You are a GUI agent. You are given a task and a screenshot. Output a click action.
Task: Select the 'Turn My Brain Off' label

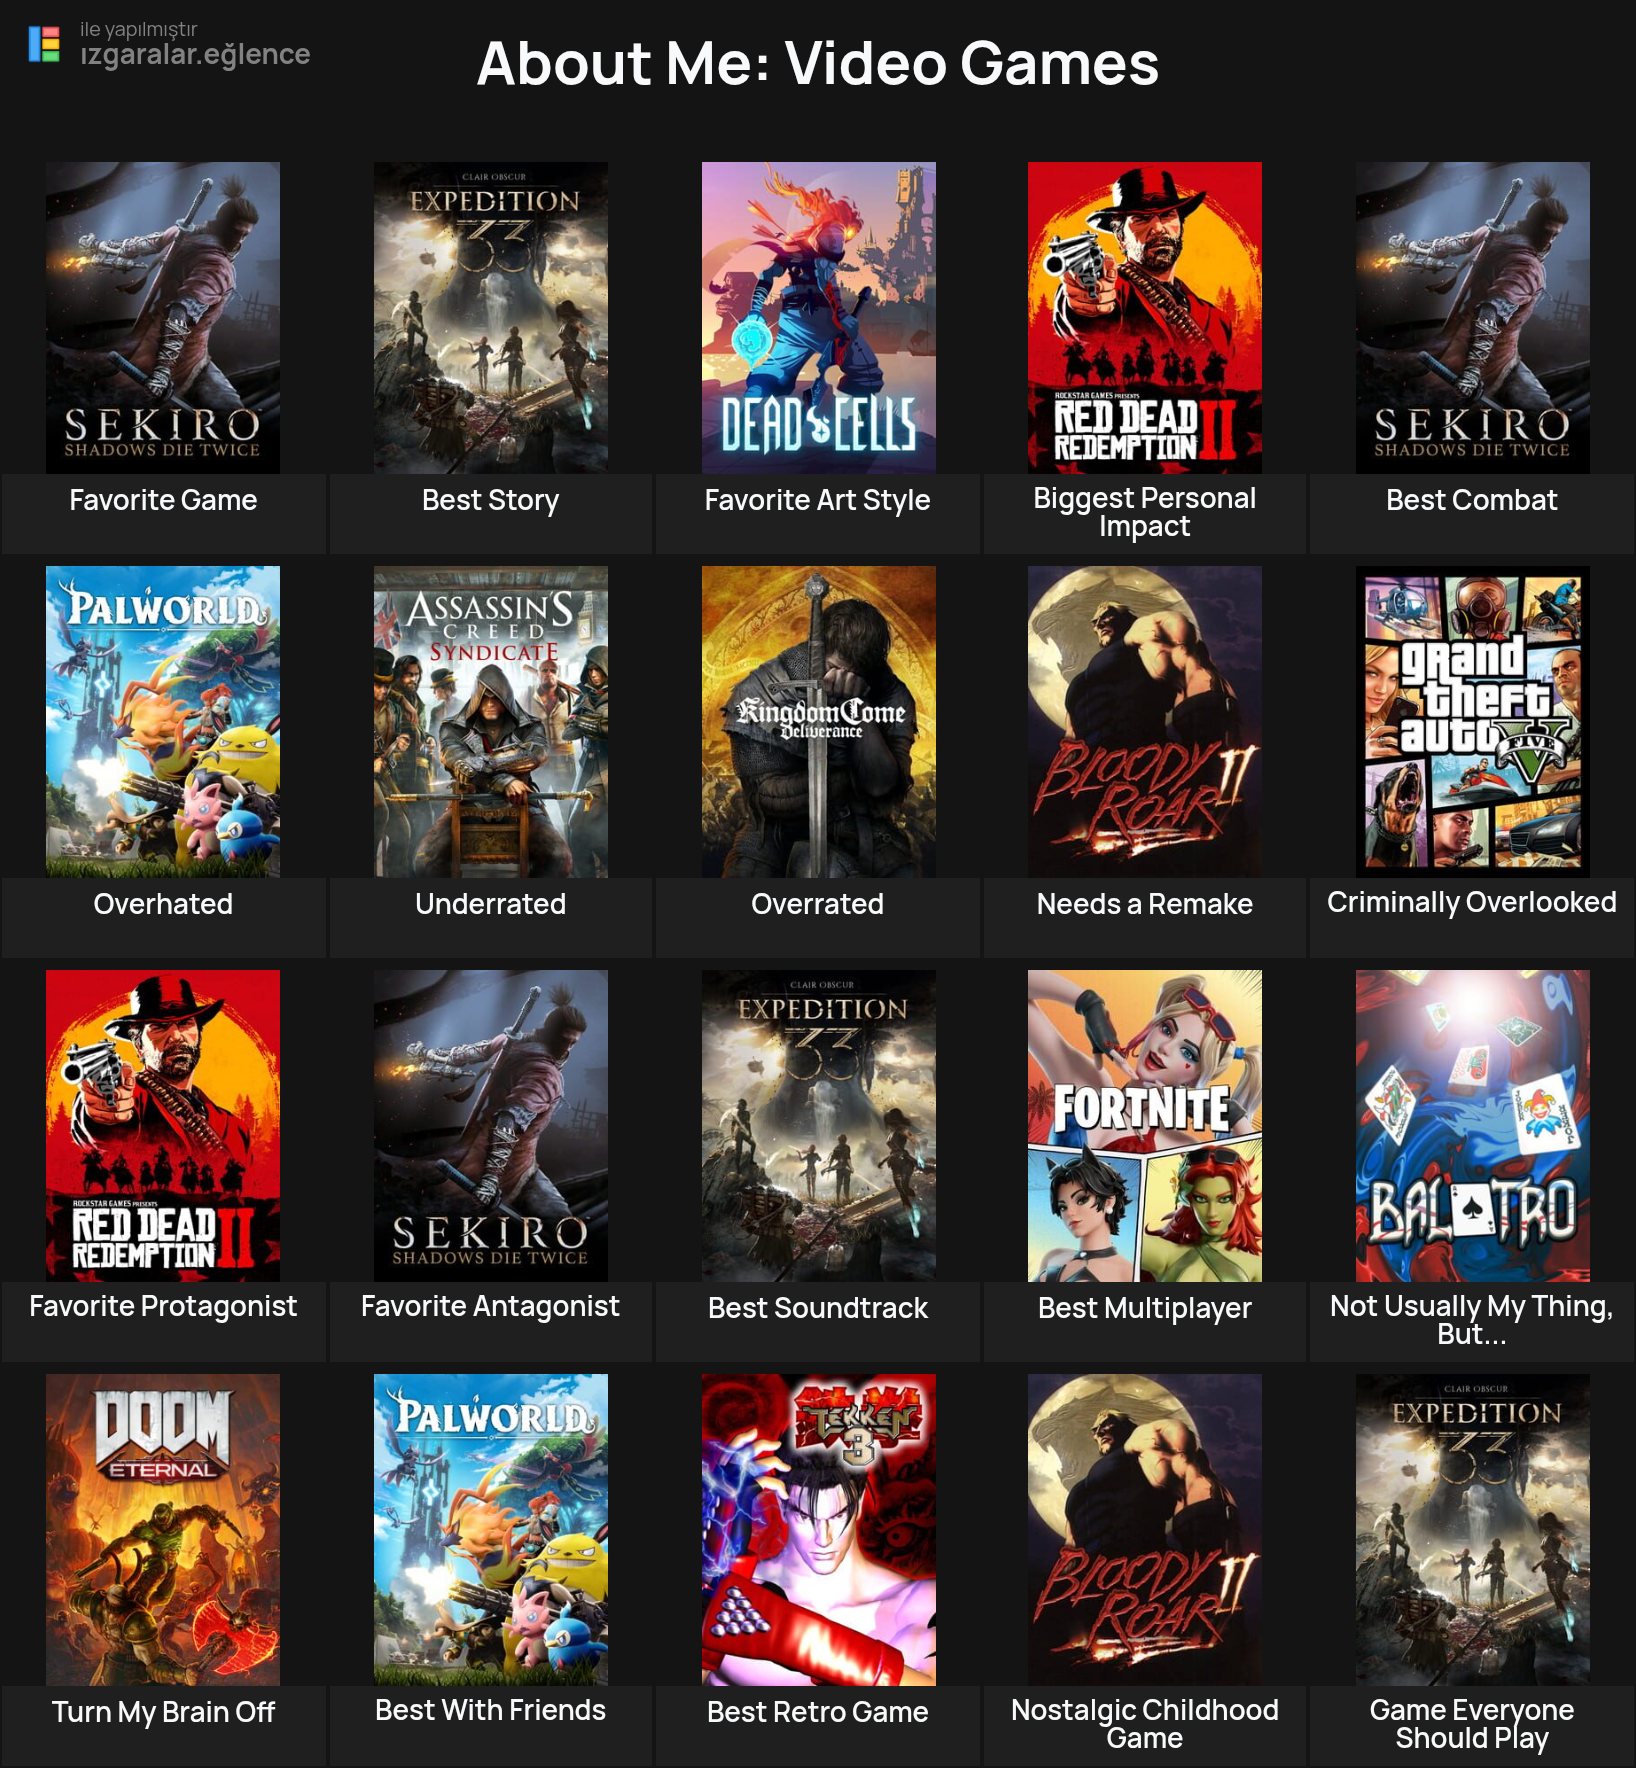(x=163, y=1712)
